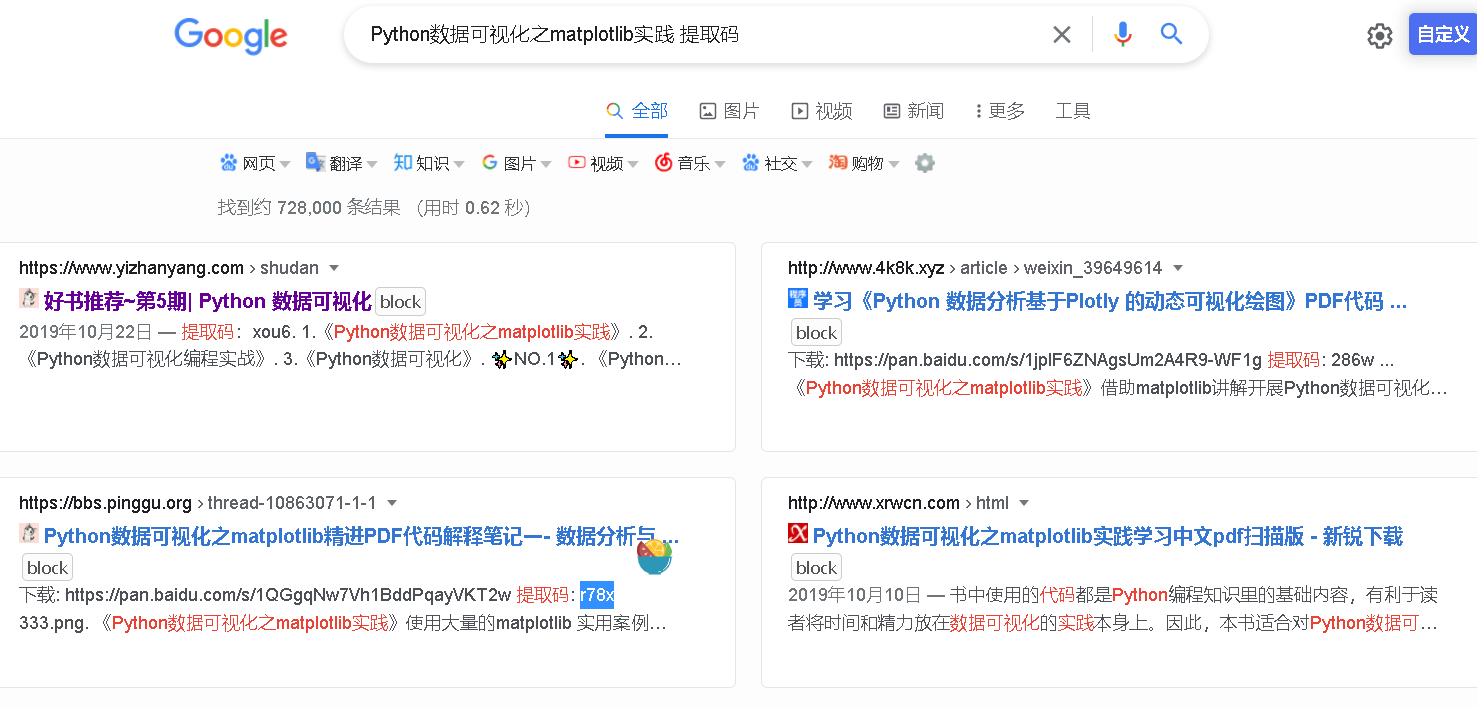Open the 工具 search tools

coord(1073,111)
